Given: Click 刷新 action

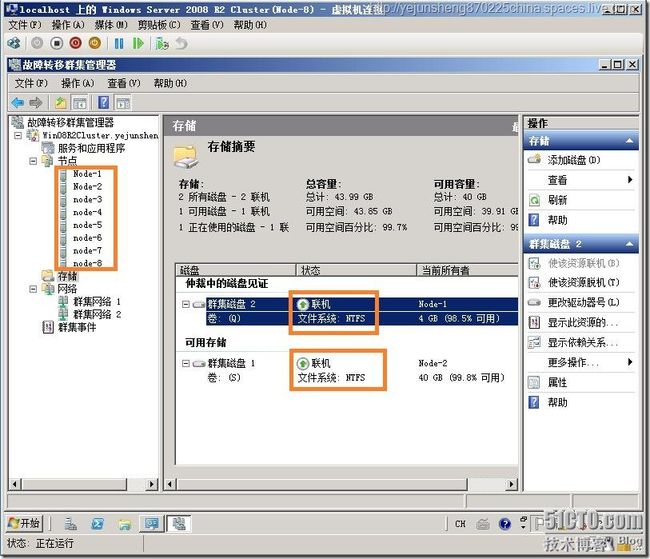Looking at the screenshot, I should [x=557, y=200].
